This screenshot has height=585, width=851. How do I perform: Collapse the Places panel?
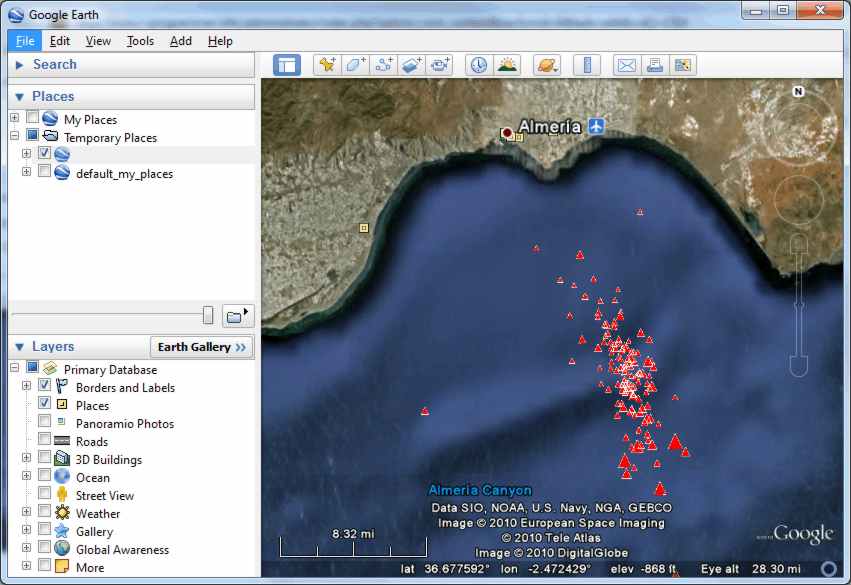[20, 97]
